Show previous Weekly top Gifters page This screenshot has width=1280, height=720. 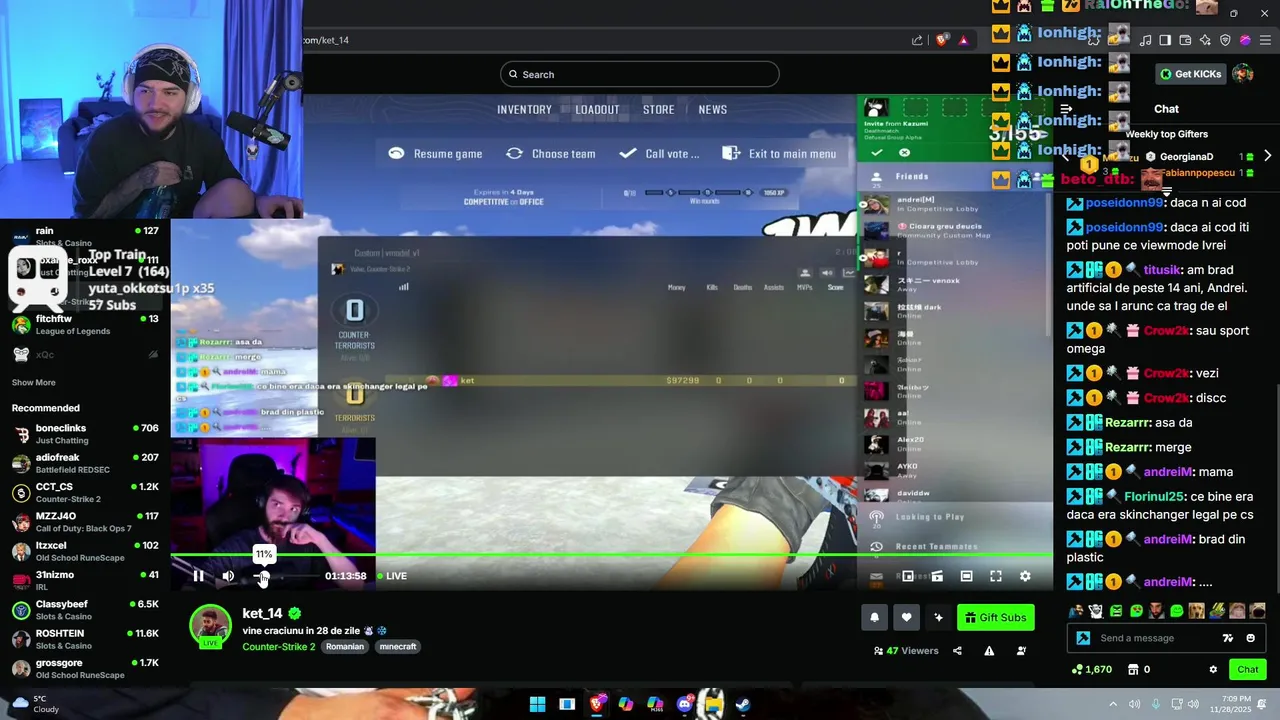point(1065,156)
